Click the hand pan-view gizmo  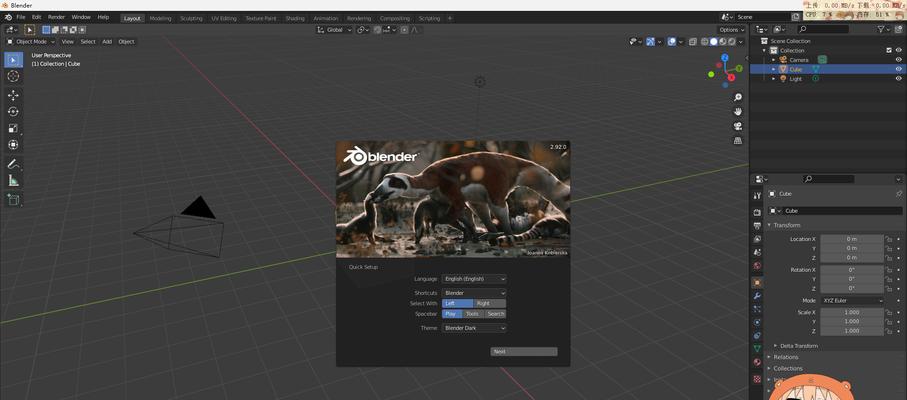[x=738, y=112]
